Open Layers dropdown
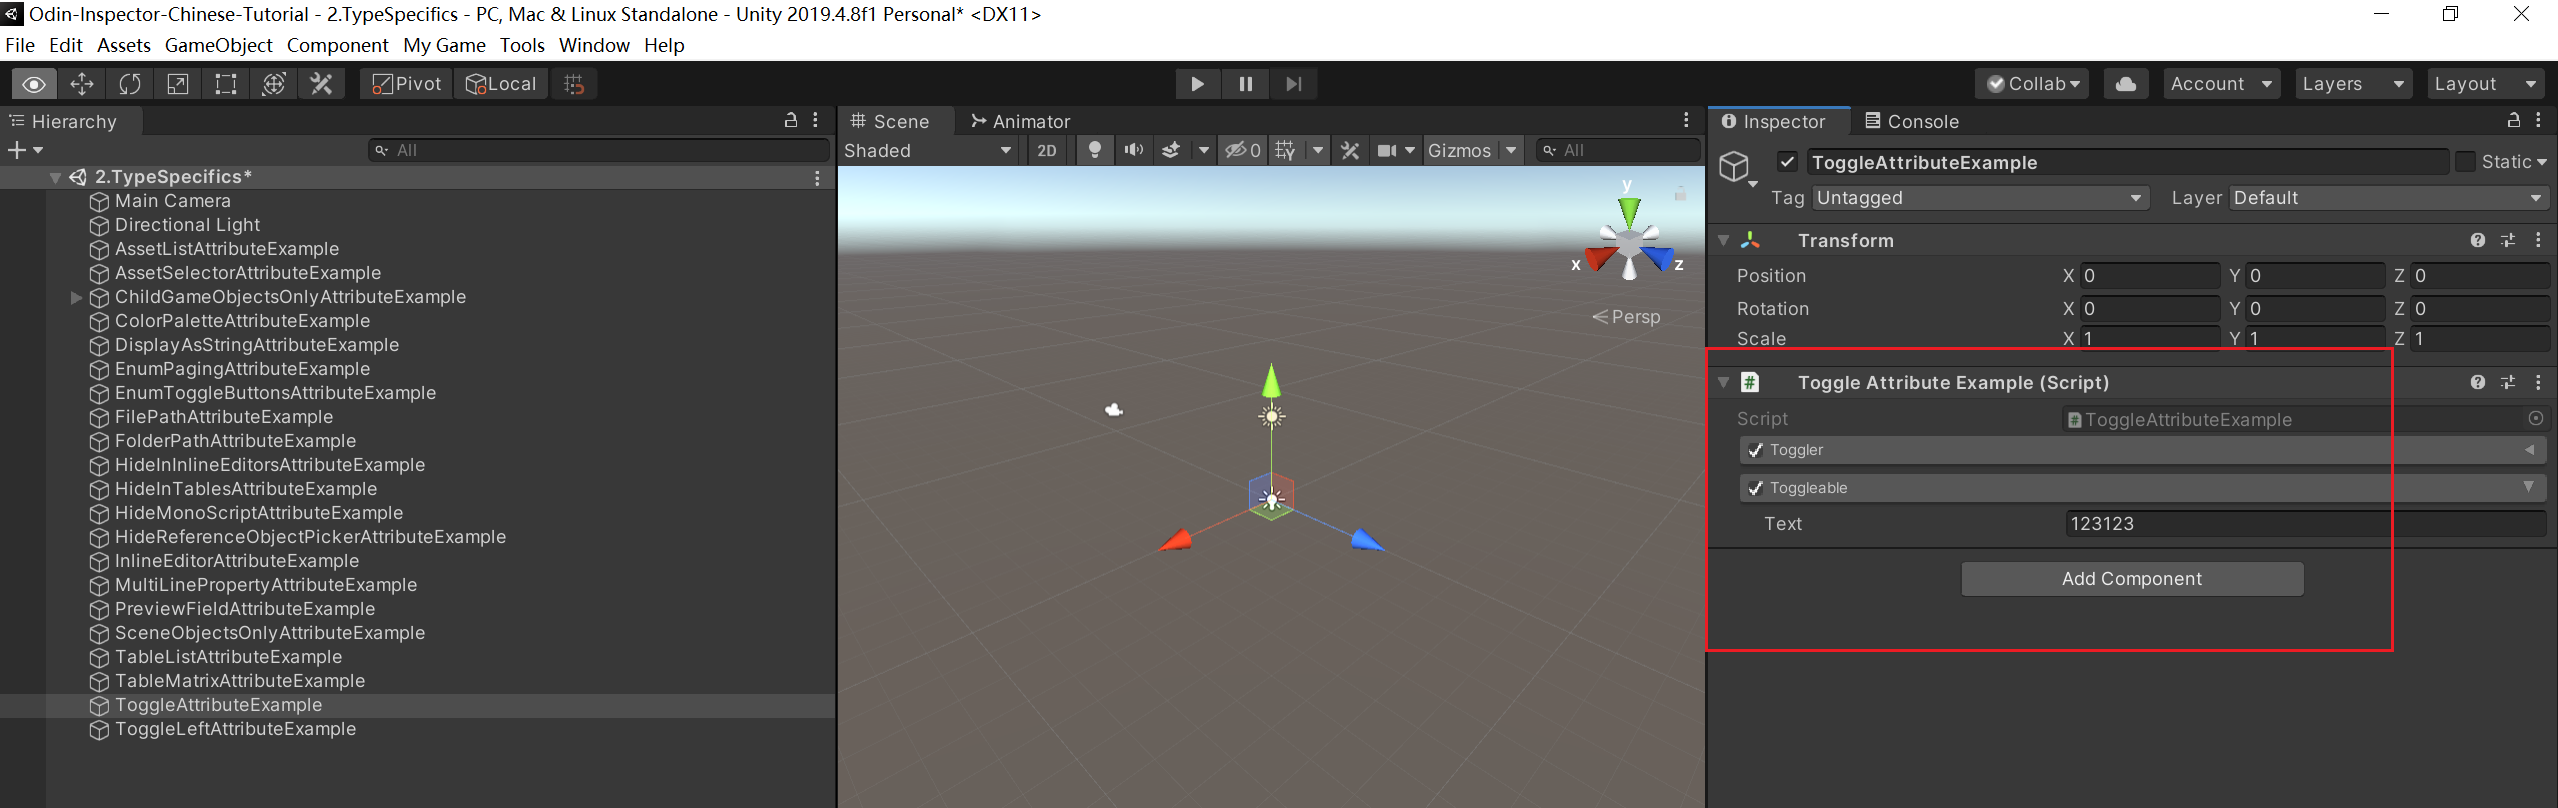Viewport: 2558px width, 808px height. click(2352, 84)
